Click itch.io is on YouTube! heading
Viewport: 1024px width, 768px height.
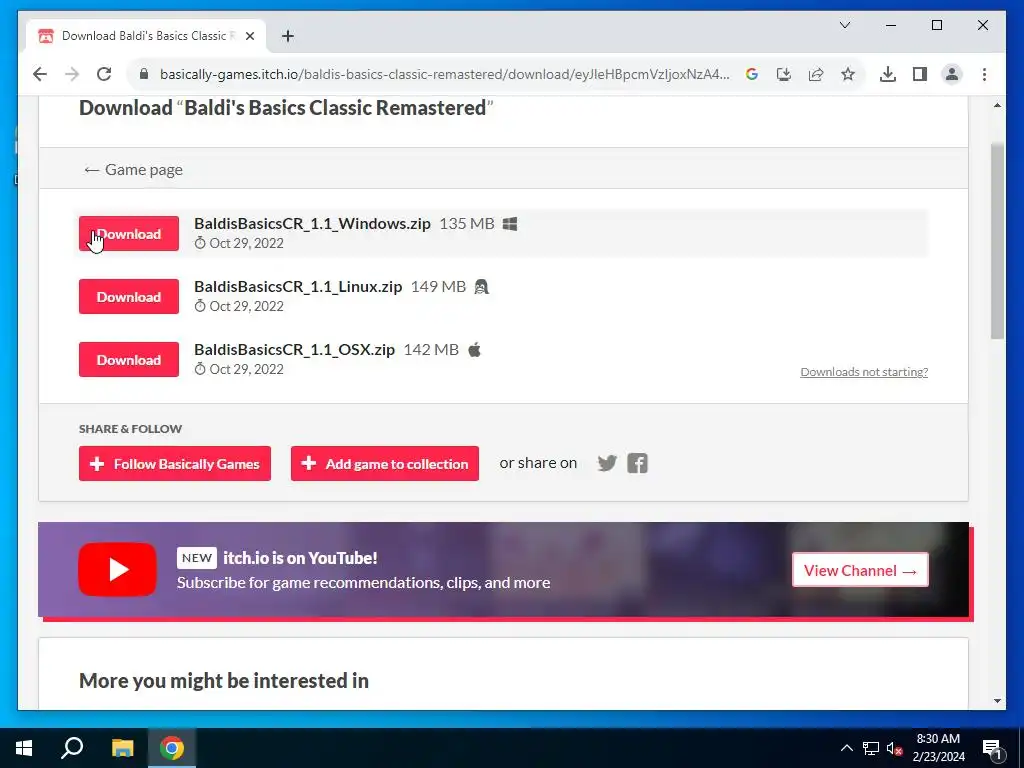click(x=300, y=558)
